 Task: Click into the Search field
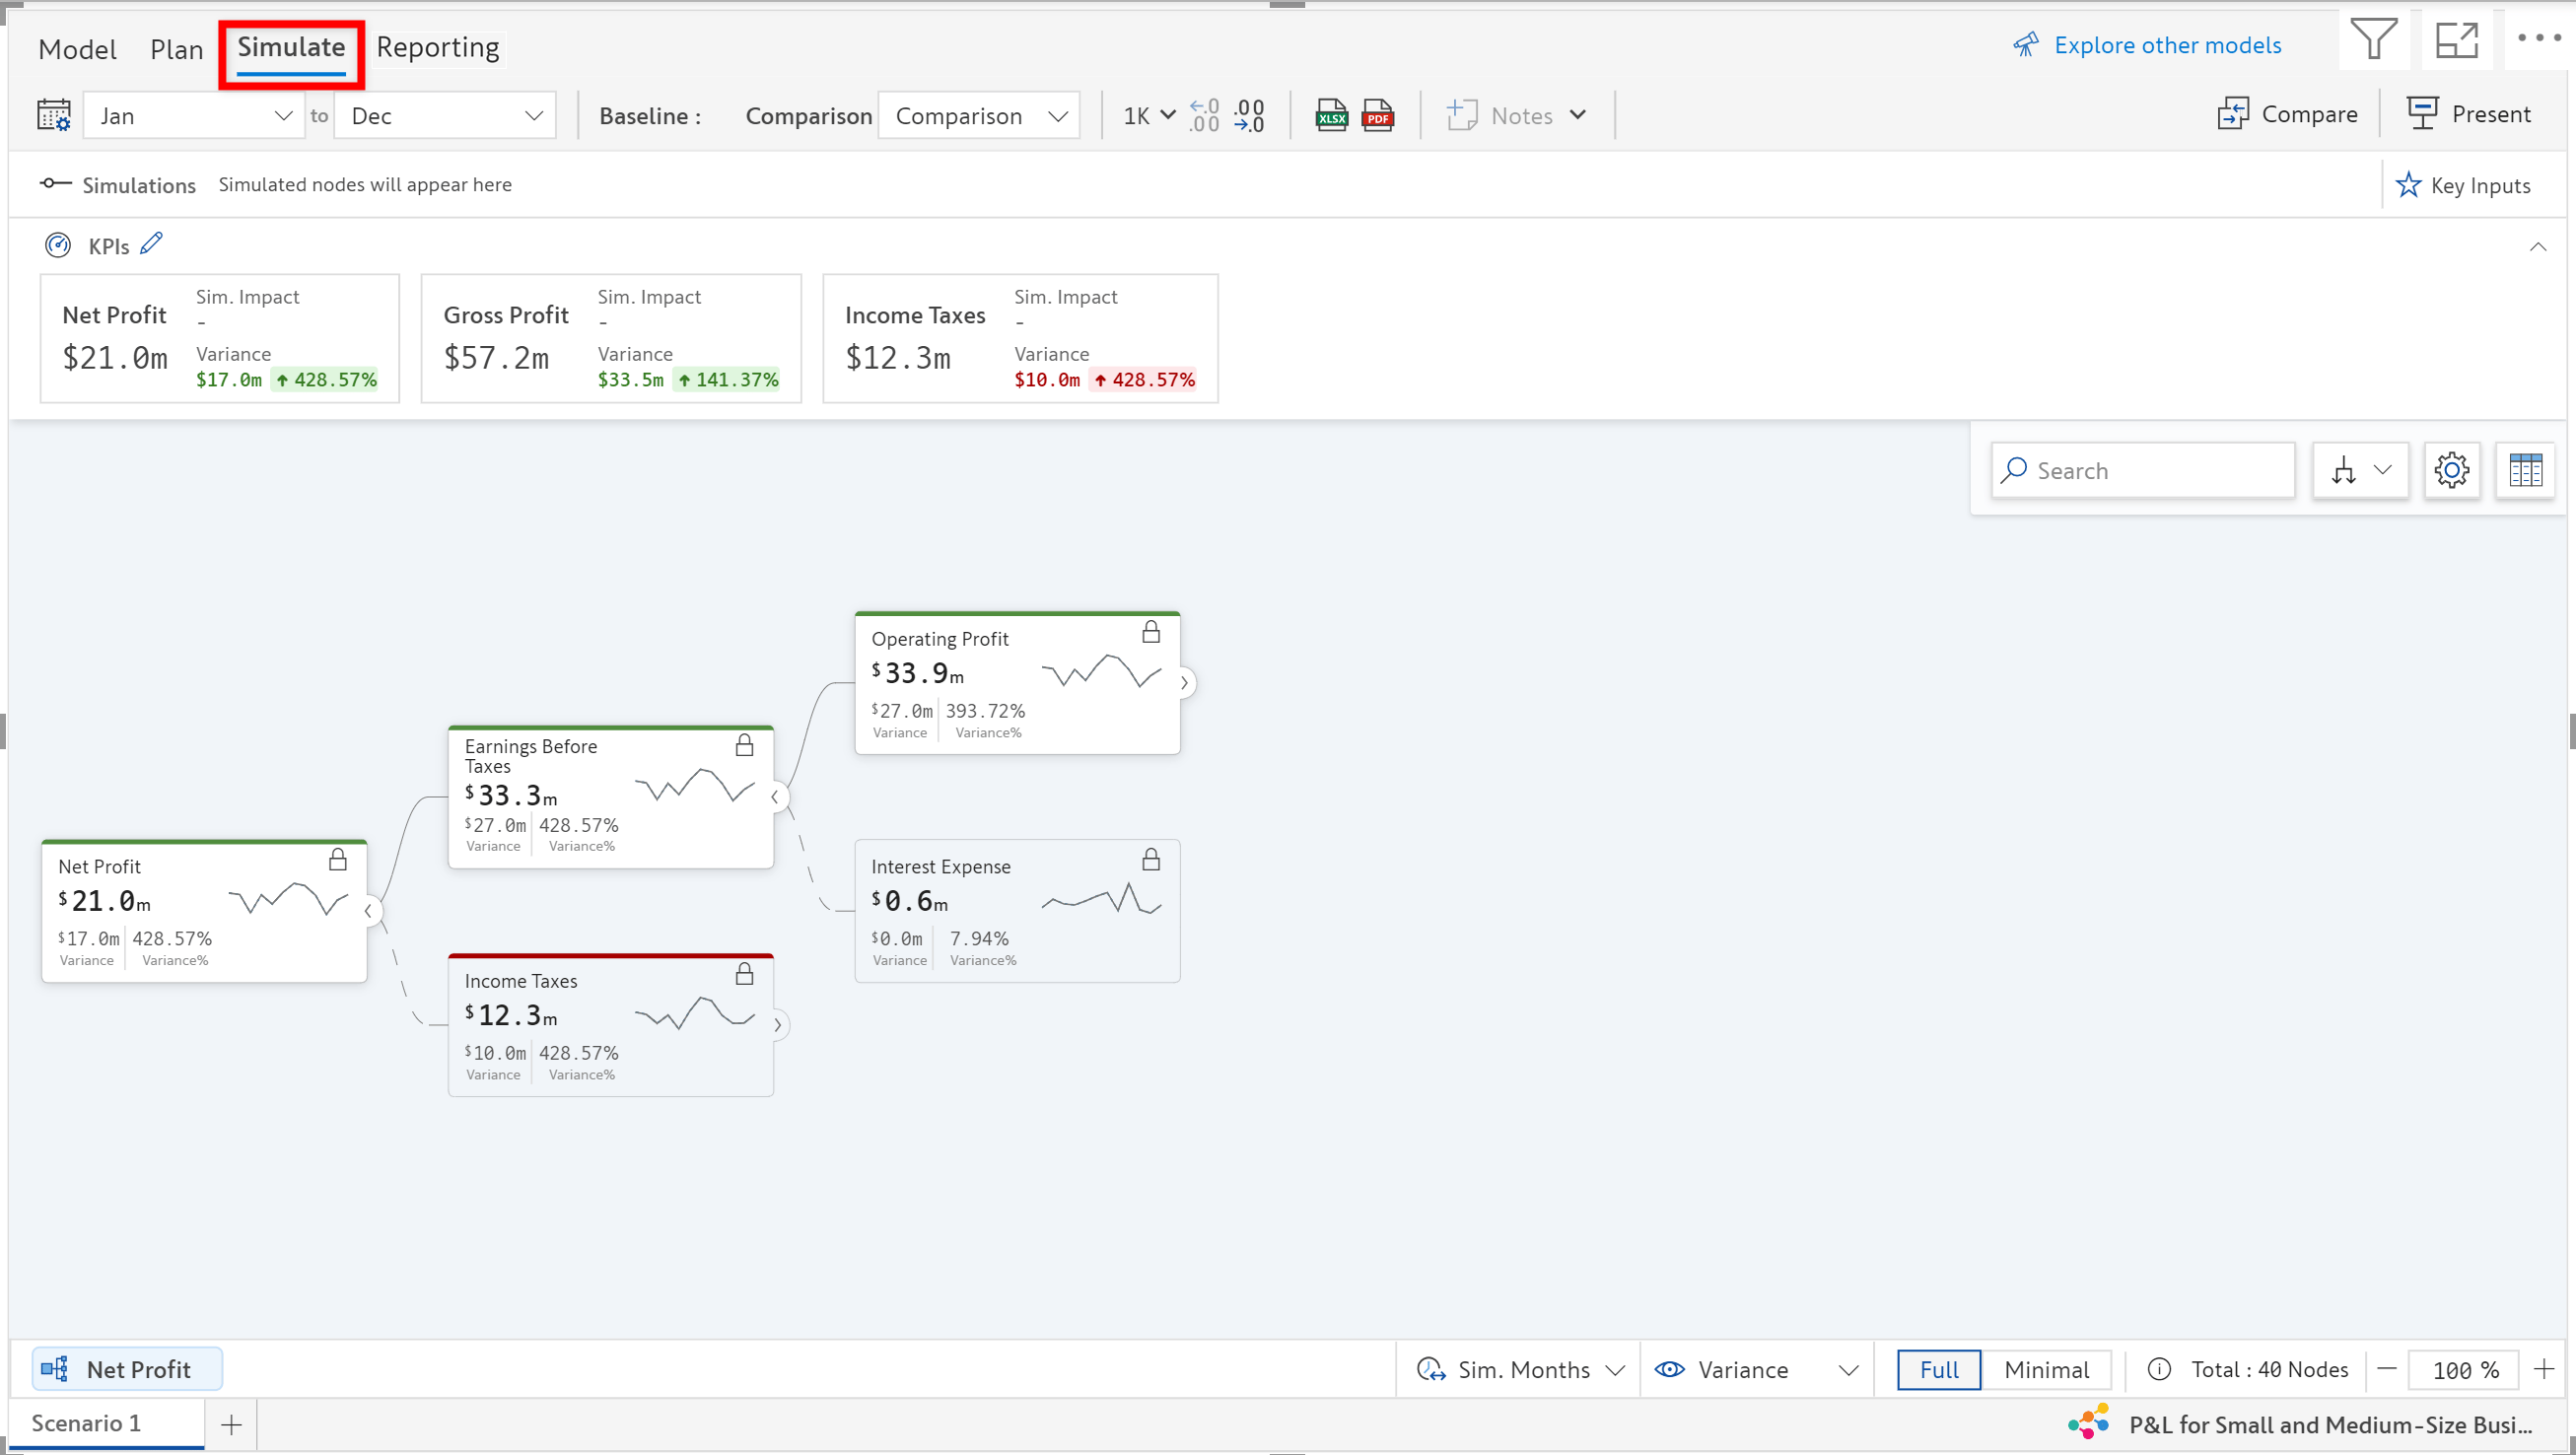(2150, 471)
